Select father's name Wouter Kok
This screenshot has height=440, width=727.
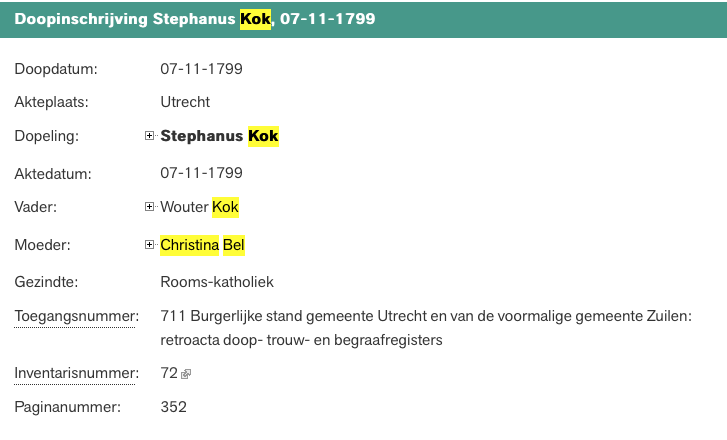[200, 207]
